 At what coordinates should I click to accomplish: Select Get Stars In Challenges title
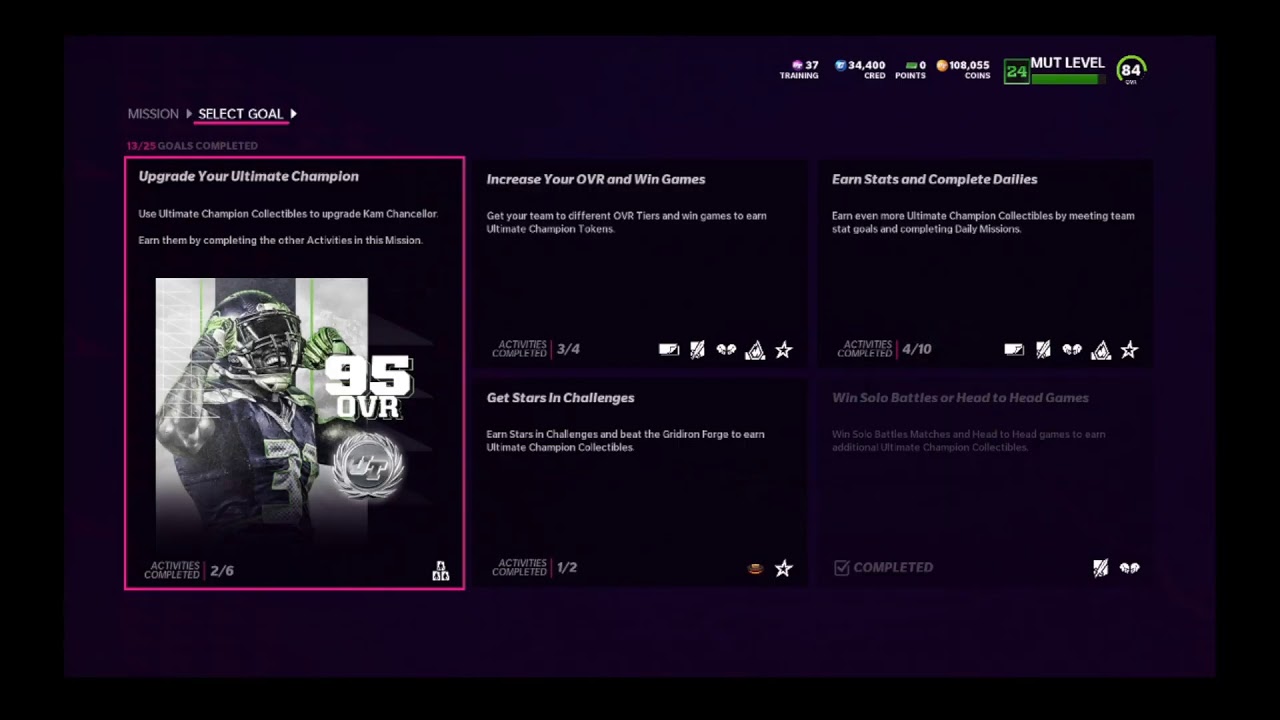pyautogui.click(x=560, y=398)
